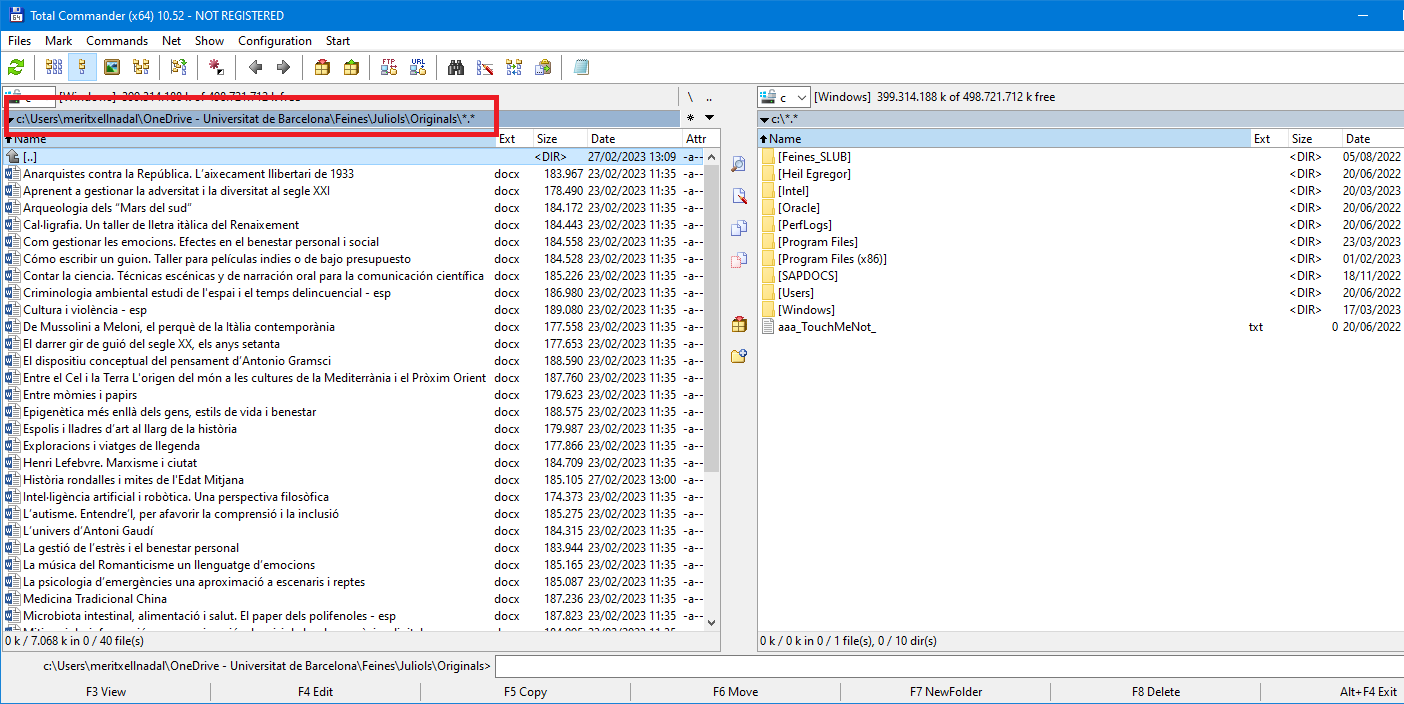Viewport: 1404px width, 704px height.
Task: Expand the right panel c:\*.* path arrow
Action: [765, 119]
